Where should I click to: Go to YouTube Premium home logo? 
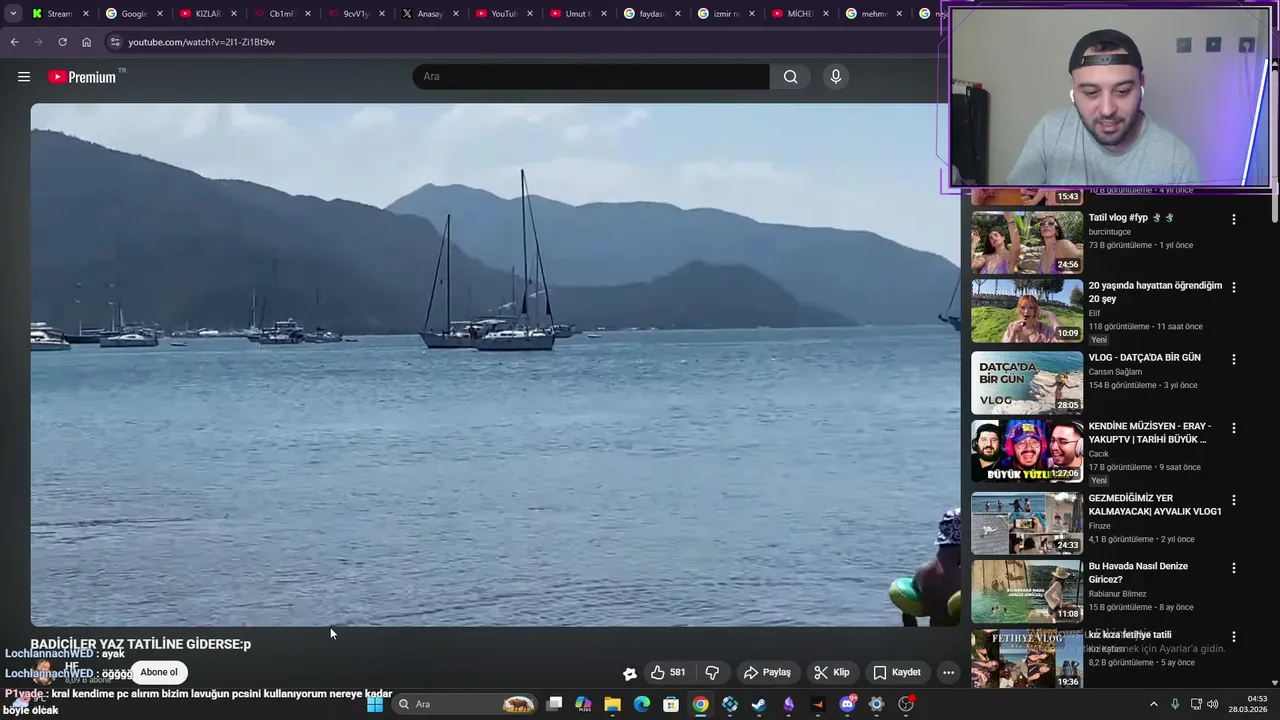point(82,77)
